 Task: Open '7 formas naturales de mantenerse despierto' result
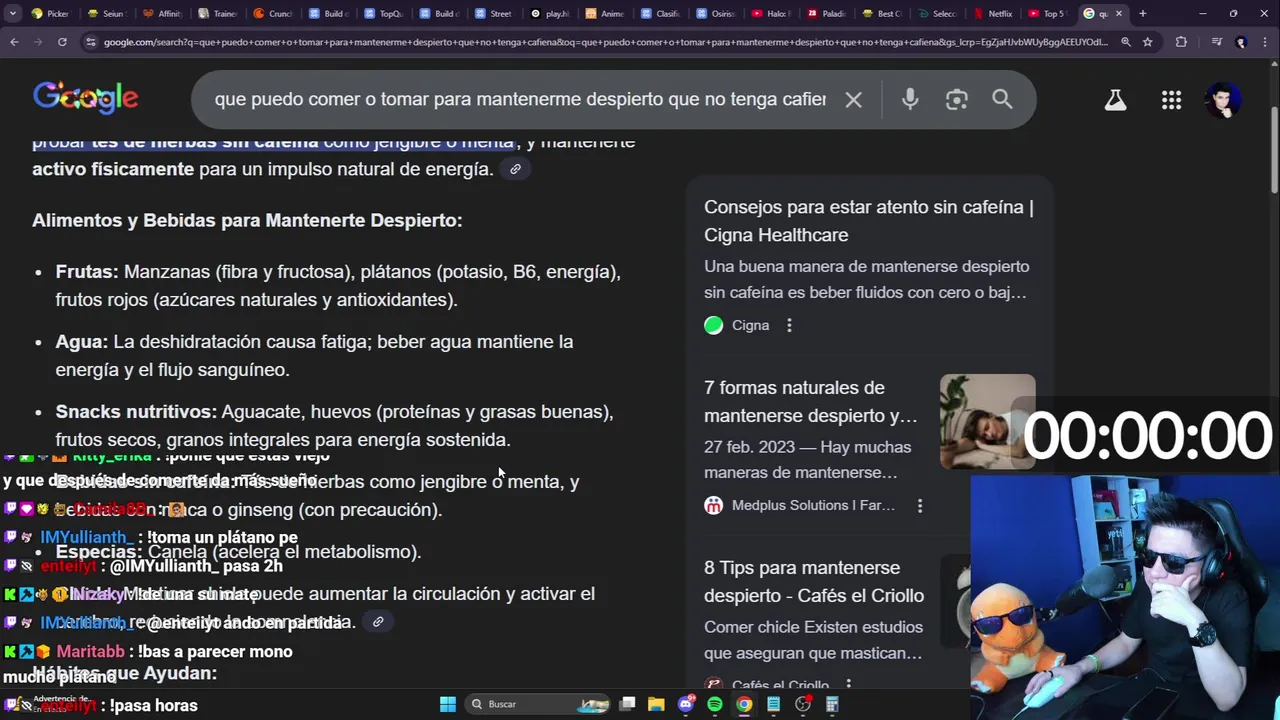(811, 401)
